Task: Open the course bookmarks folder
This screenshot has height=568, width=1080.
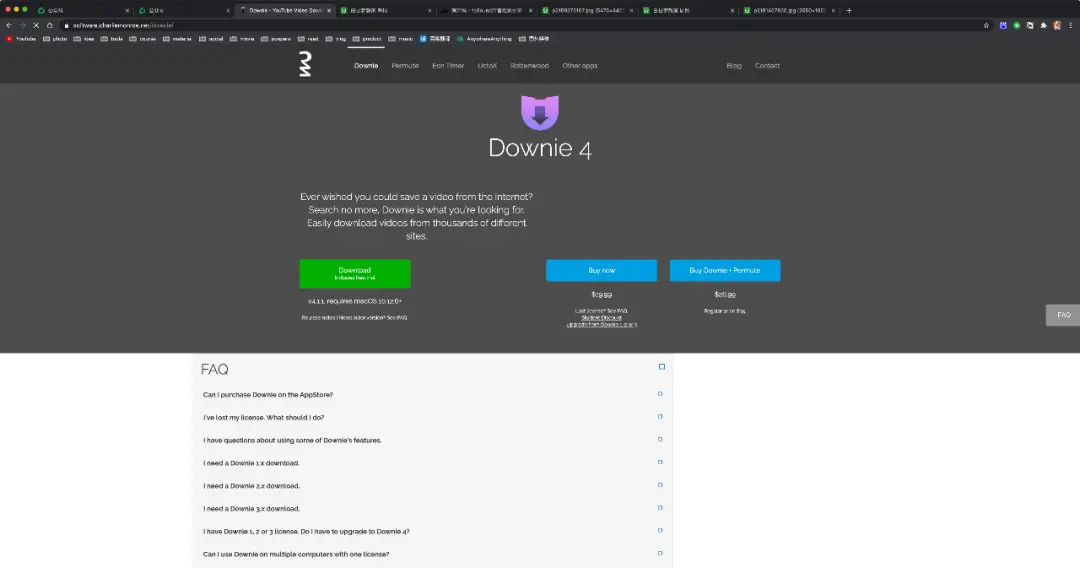Action: pos(143,39)
